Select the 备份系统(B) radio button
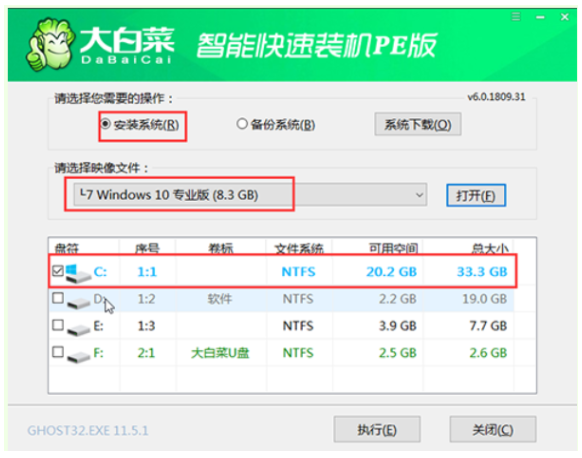 [242, 124]
